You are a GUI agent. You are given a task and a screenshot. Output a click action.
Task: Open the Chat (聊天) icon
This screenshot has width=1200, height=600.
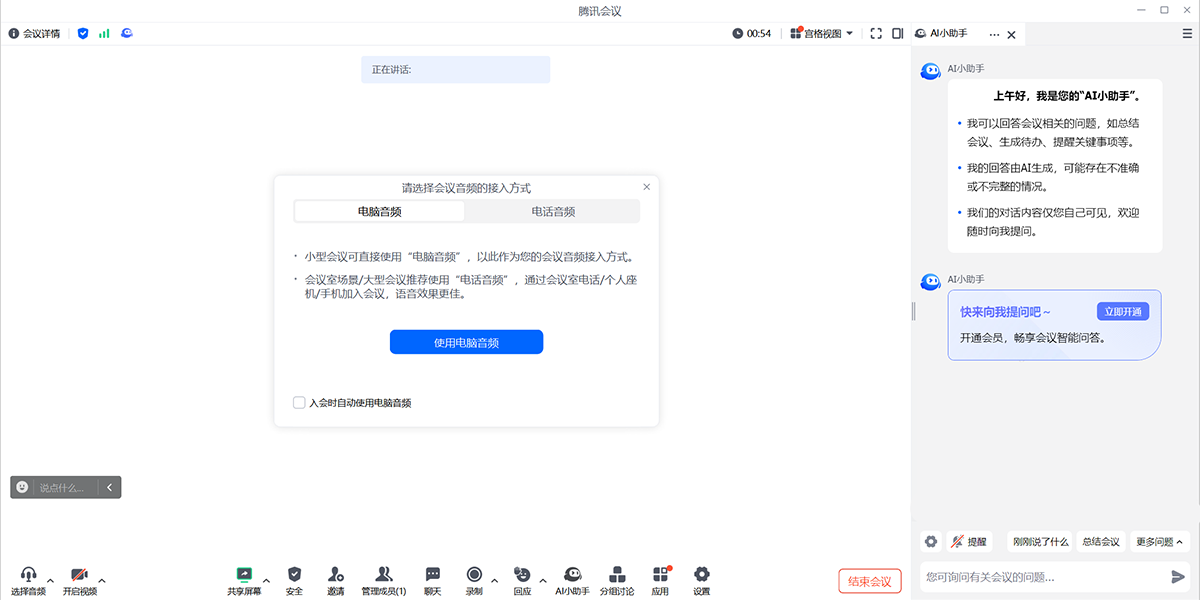point(432,575)
